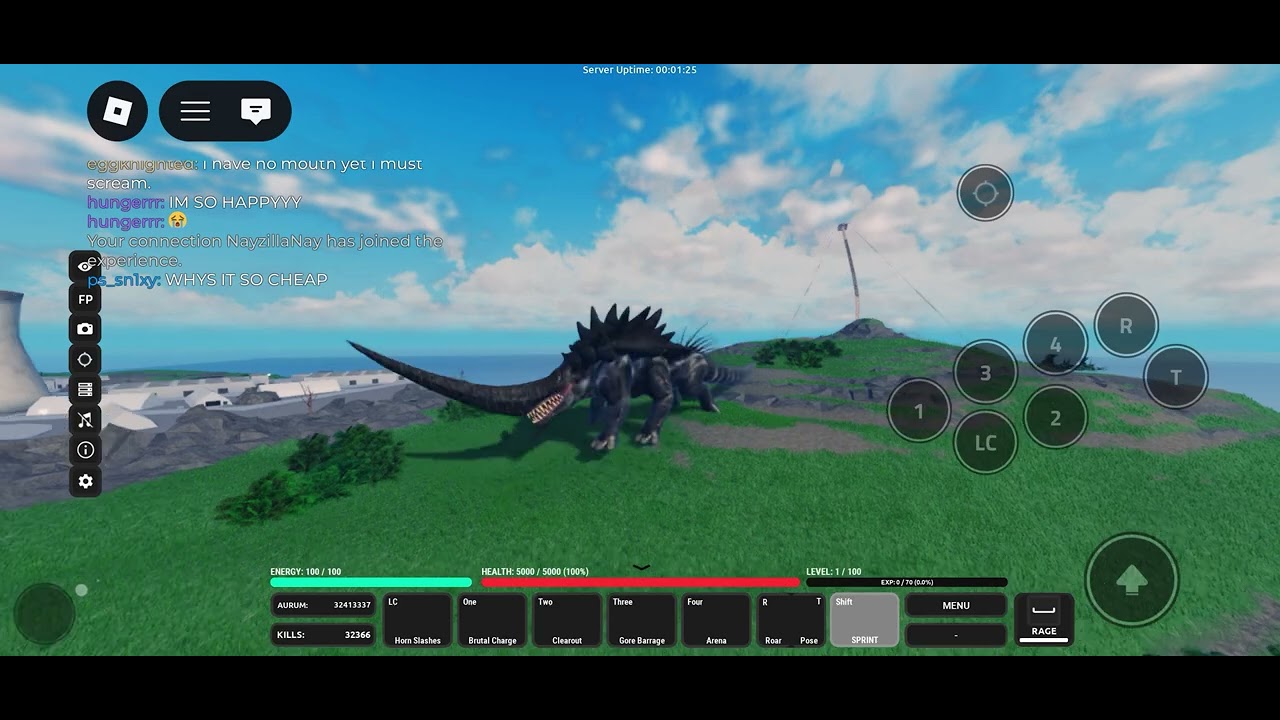The width and height of the screenshot is (1280, 720).
Task: Click the Server Uptime text
Action: (640, 70)
